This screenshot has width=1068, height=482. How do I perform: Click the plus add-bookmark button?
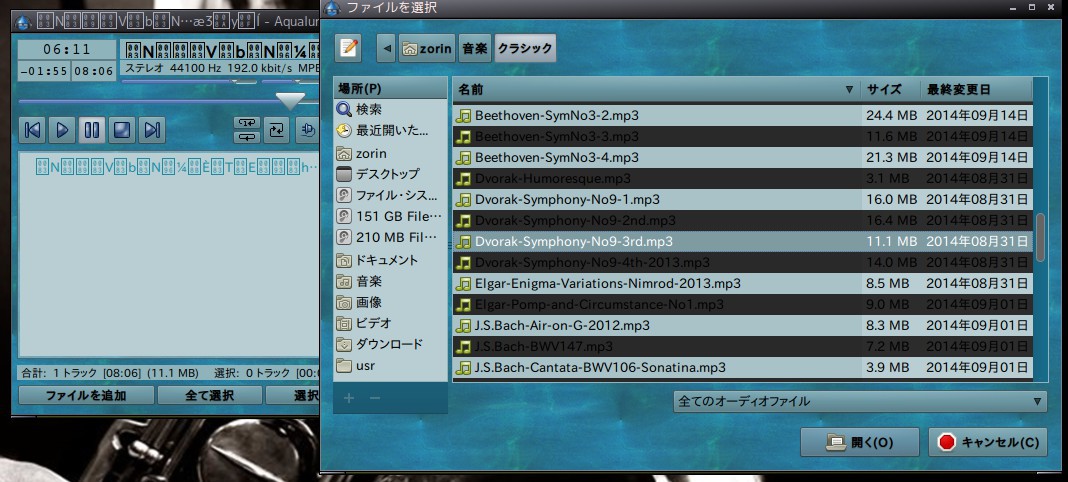(x=349, y=398)
